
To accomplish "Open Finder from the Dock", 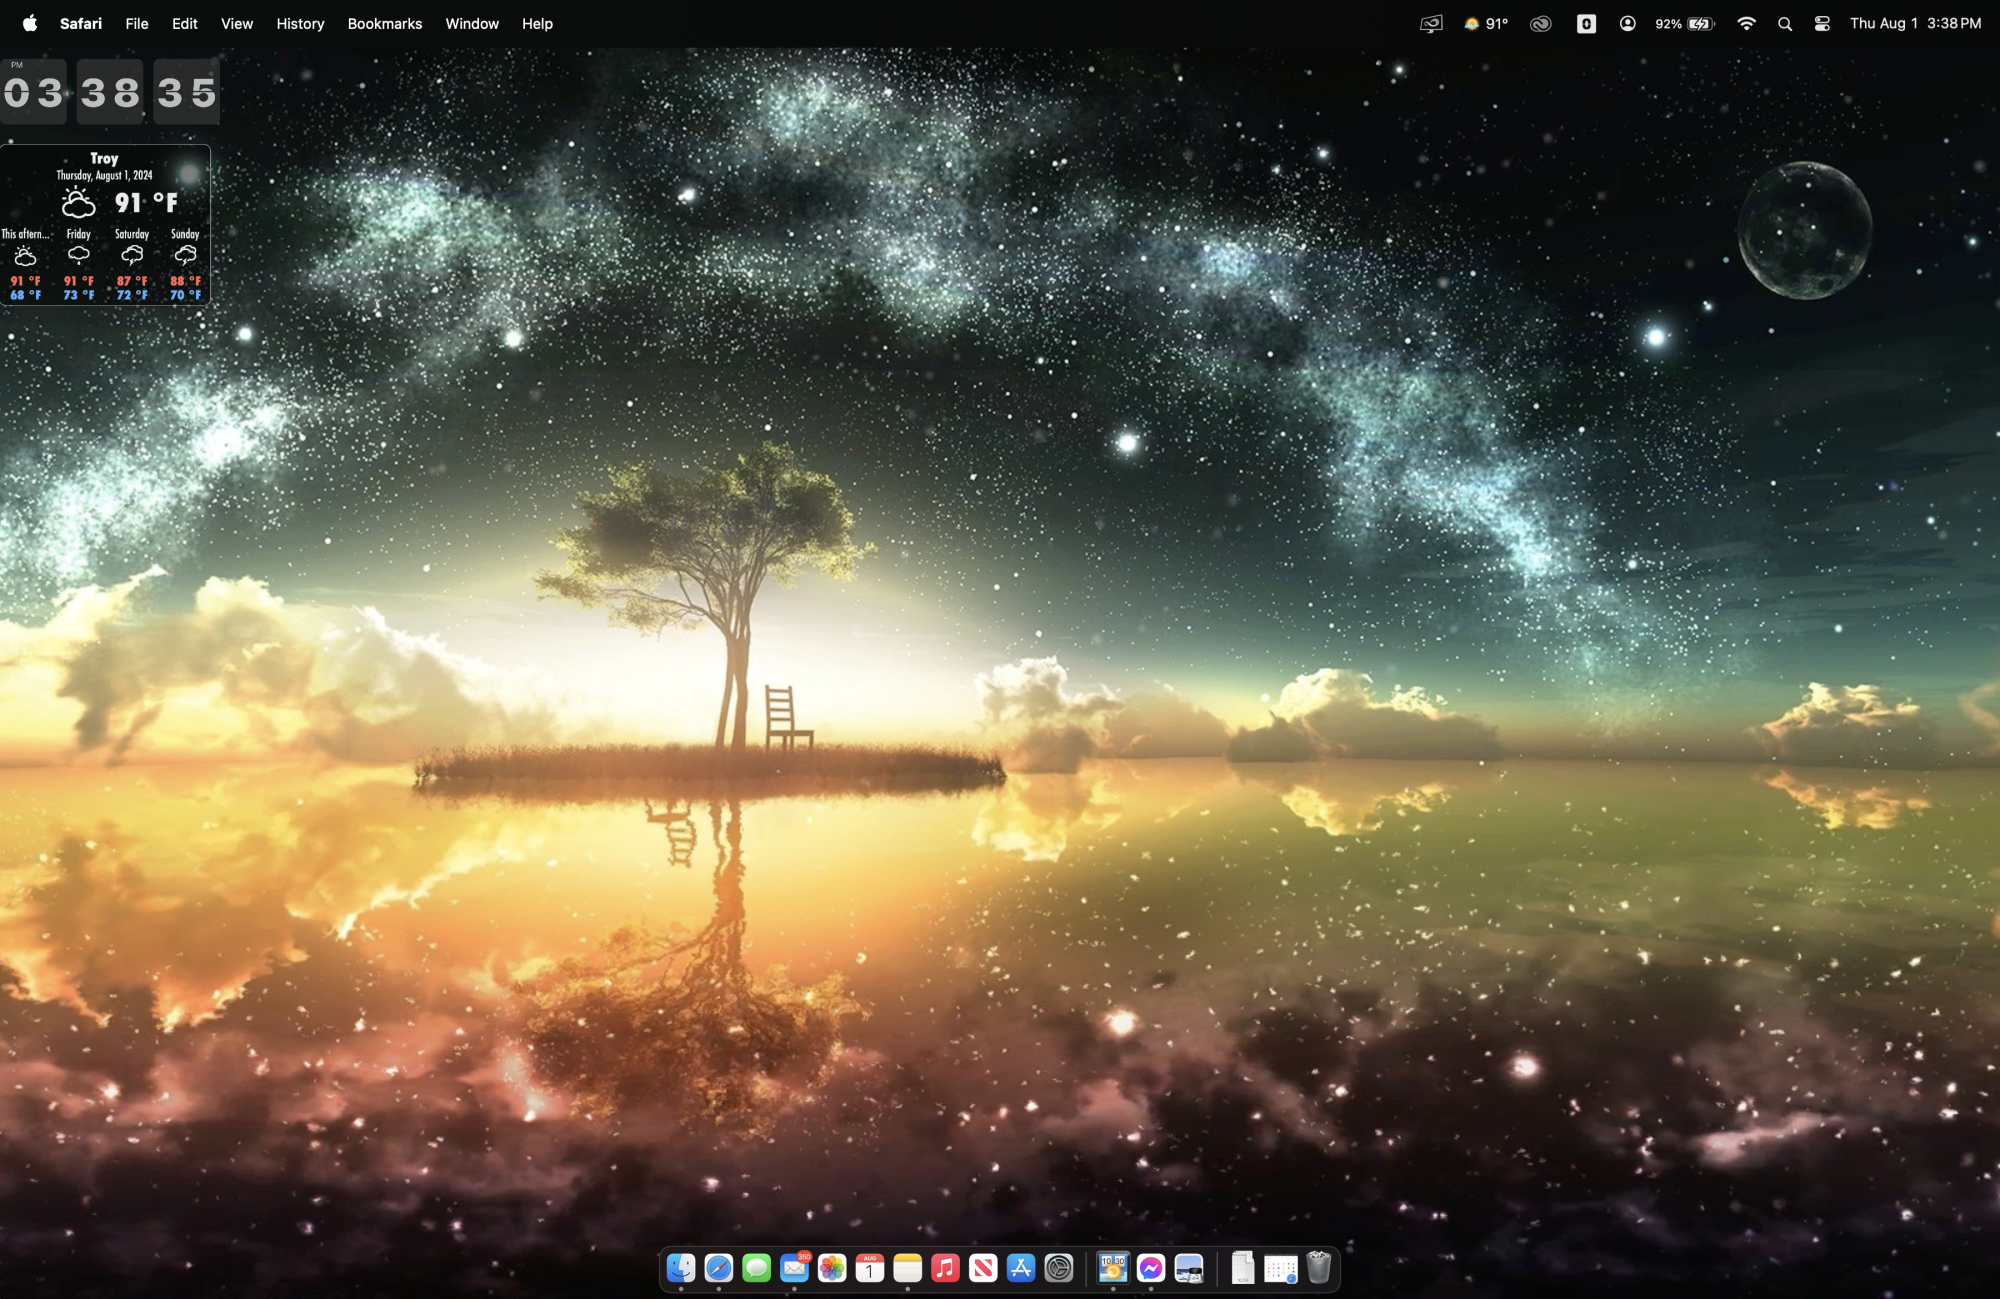I will (681, 1268).
